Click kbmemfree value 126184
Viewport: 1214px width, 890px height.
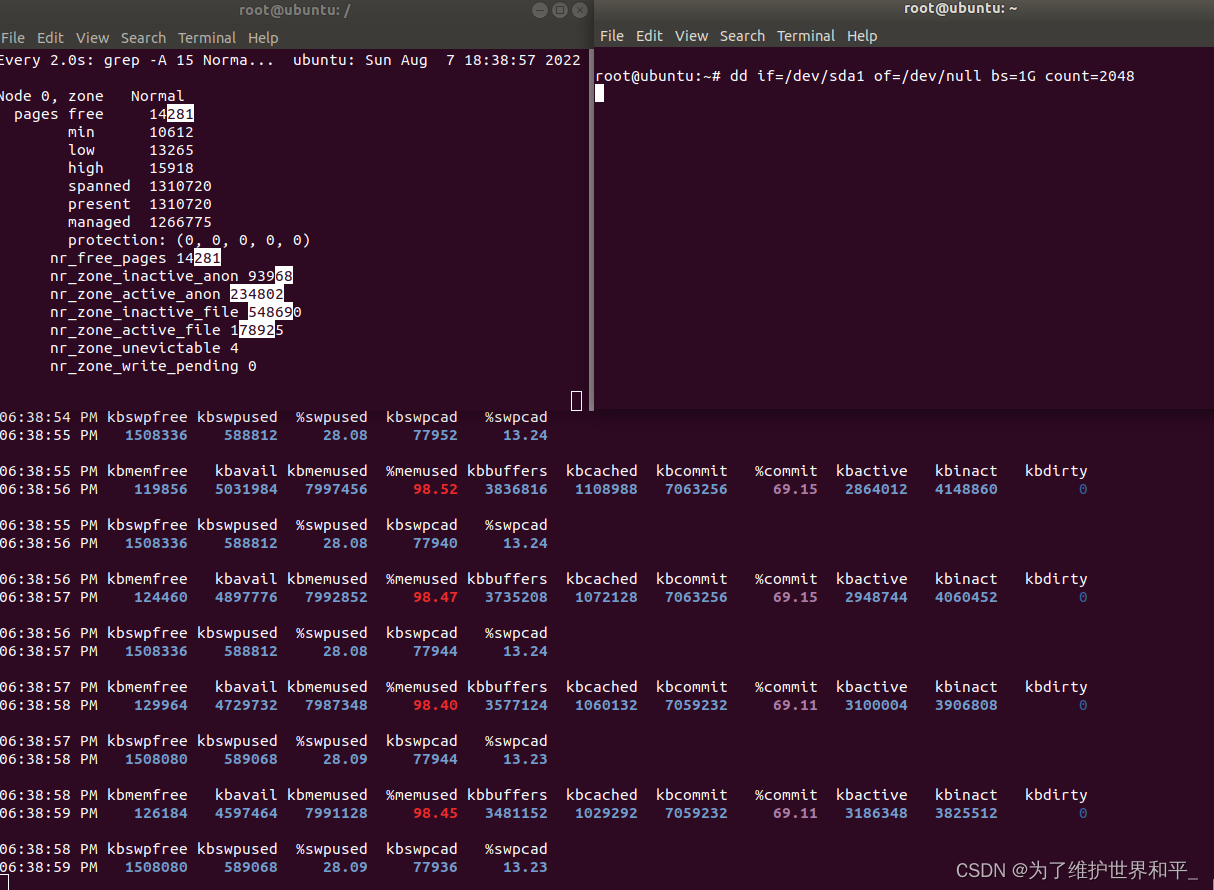tap(160, 813)
